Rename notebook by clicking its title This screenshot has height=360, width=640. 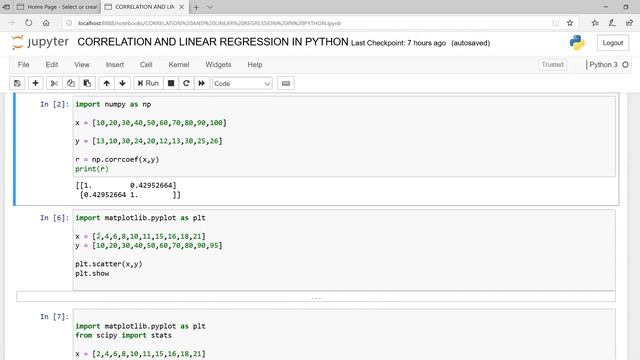click(x=213, y=42)
